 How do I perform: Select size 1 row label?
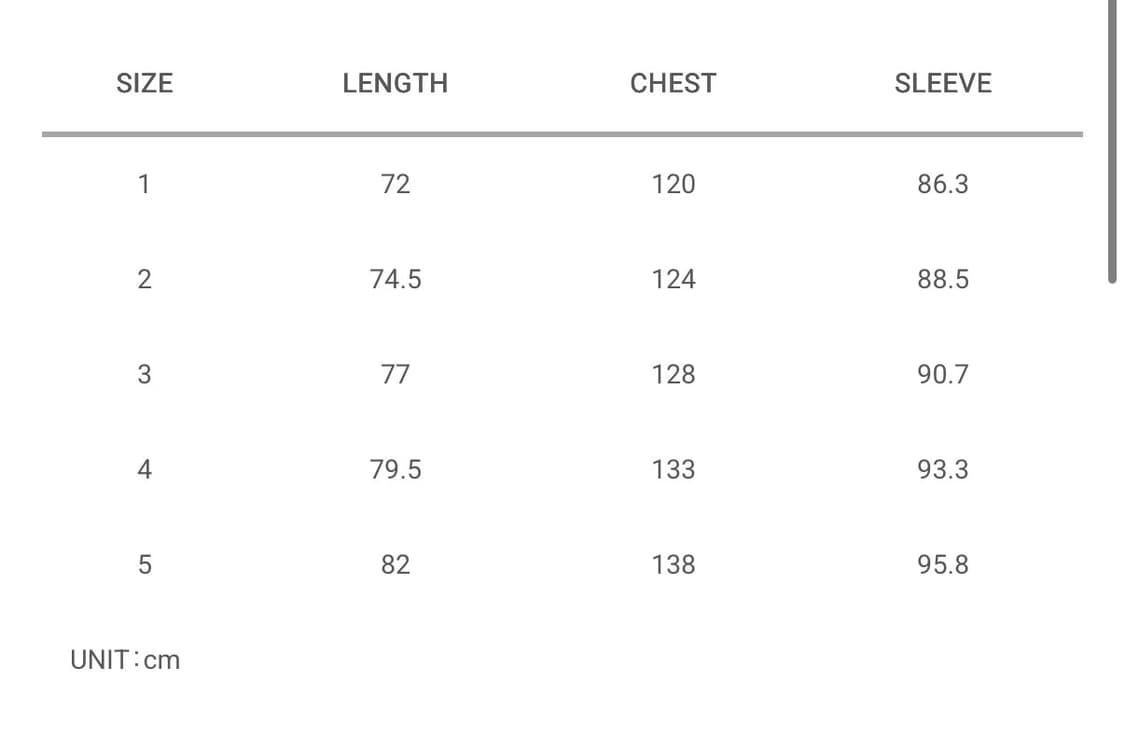pos(144,184)
